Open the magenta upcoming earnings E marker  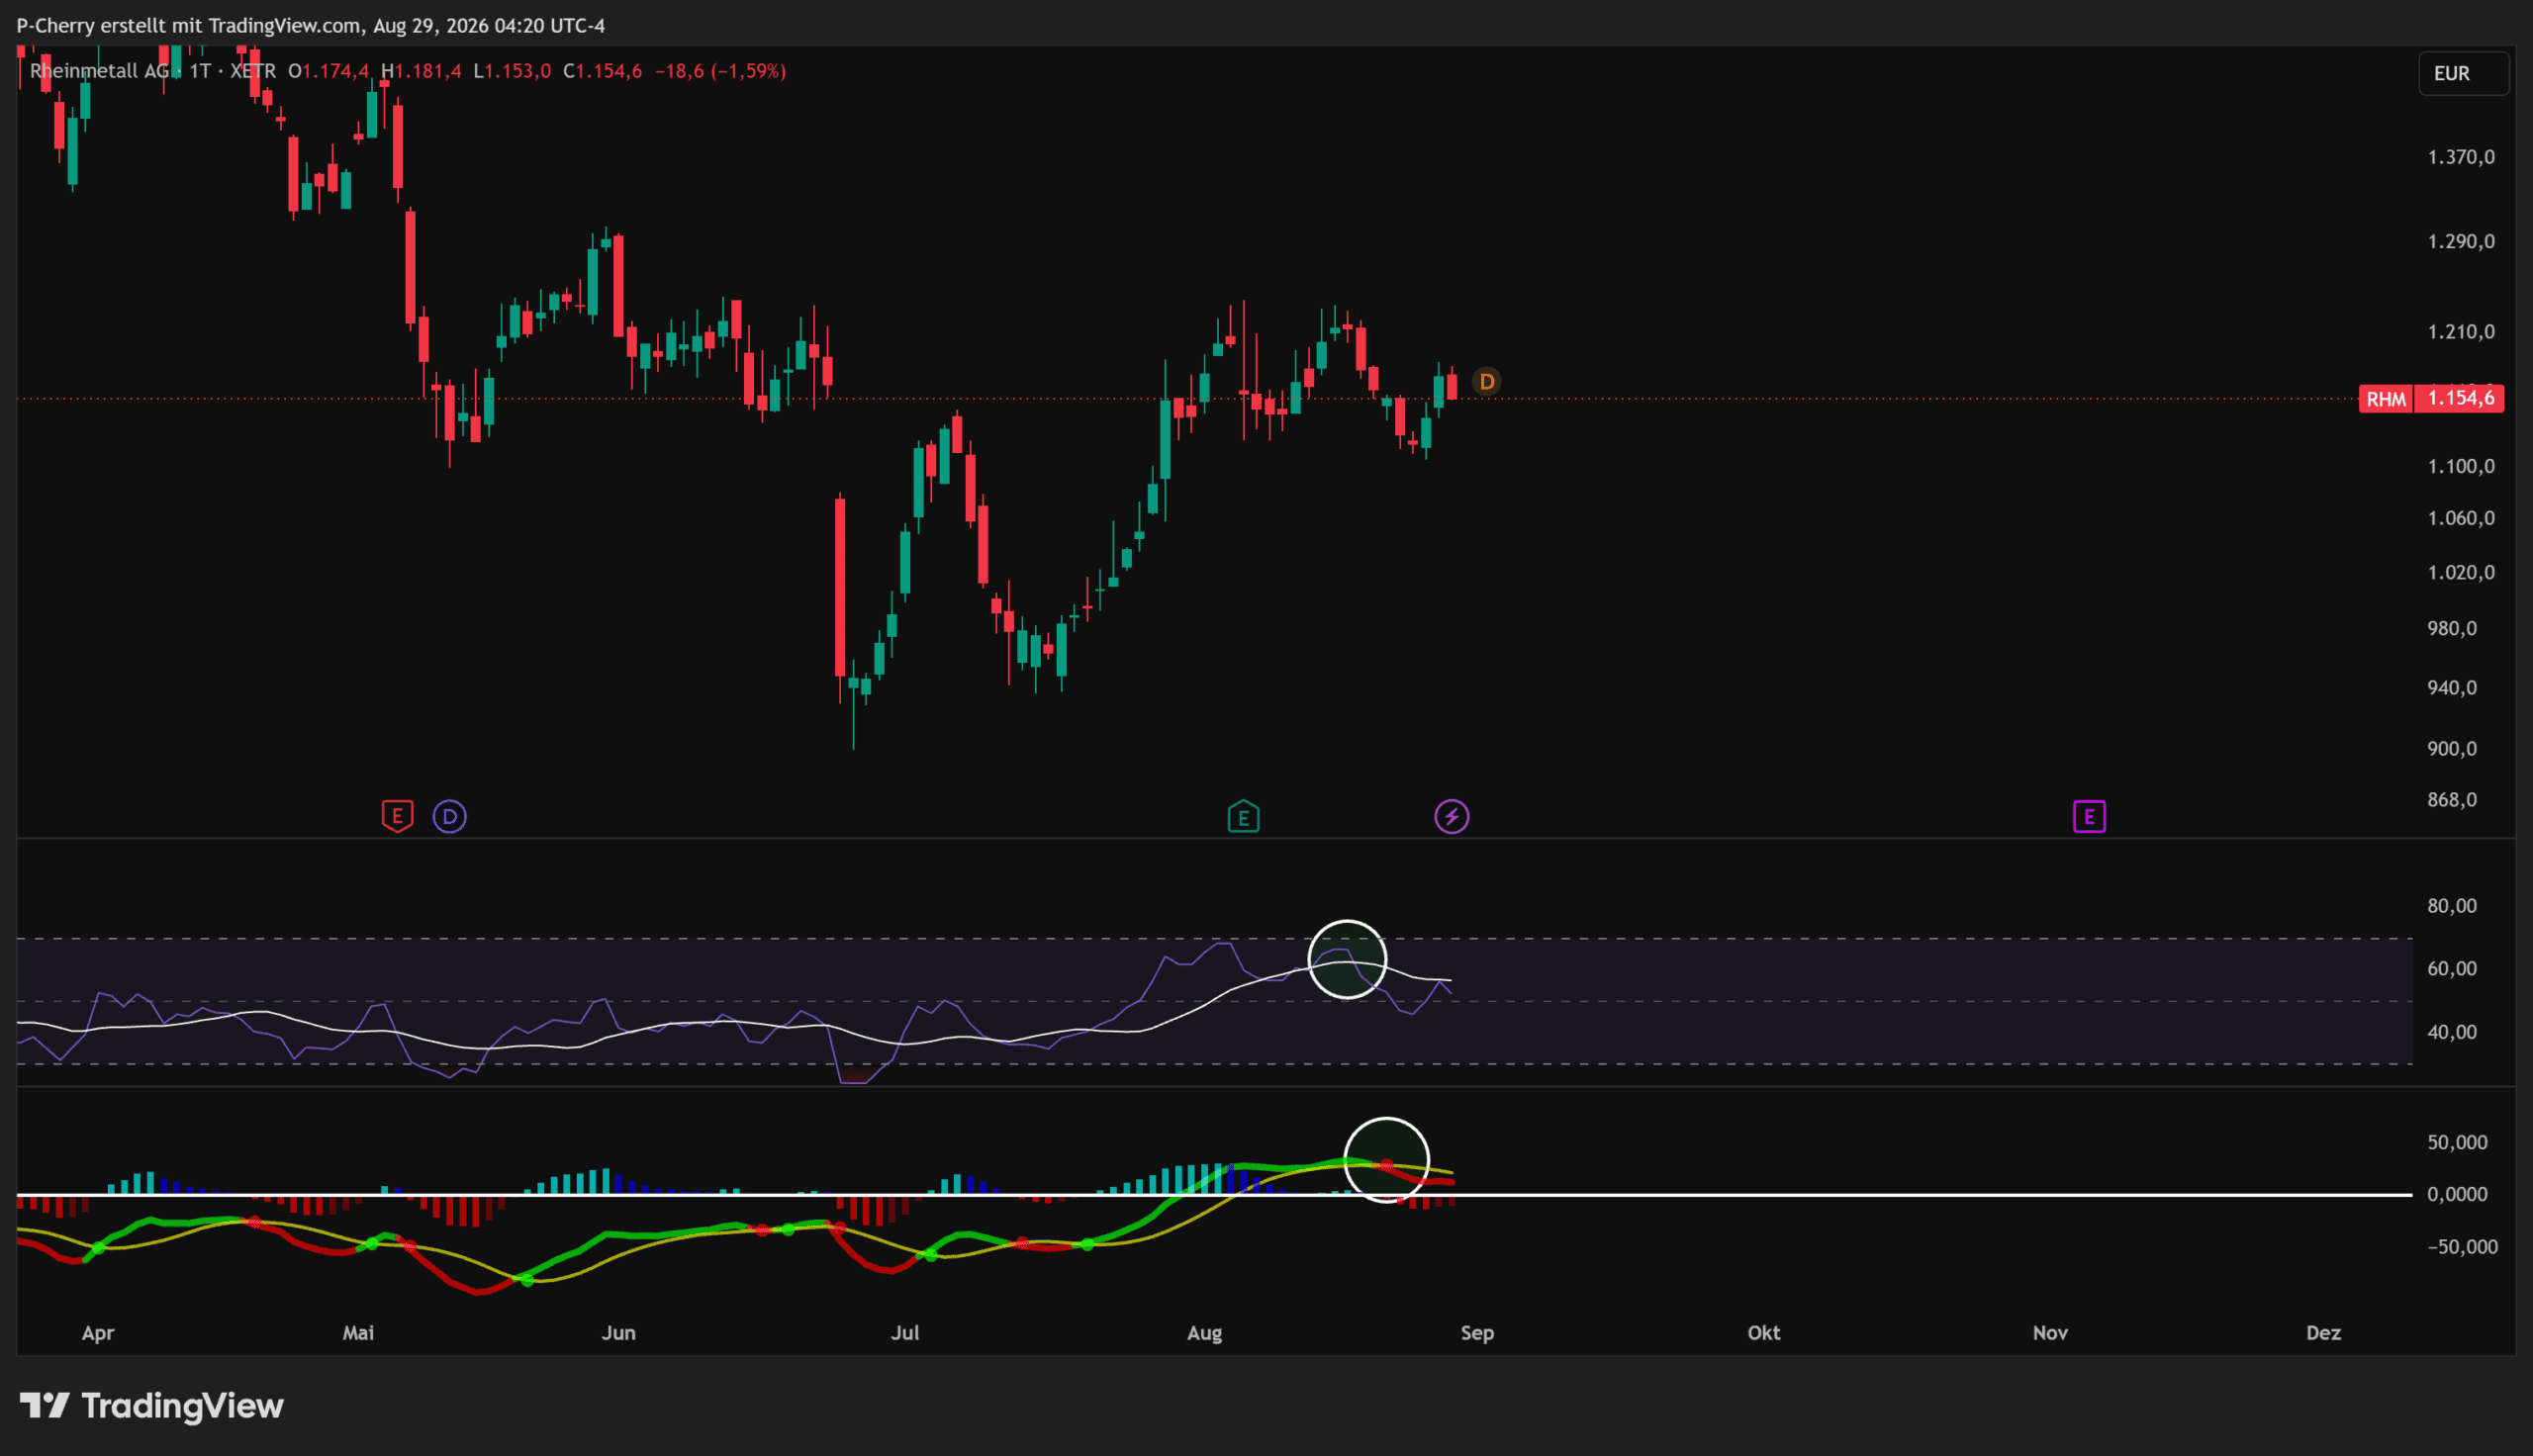coord(2089,817)
